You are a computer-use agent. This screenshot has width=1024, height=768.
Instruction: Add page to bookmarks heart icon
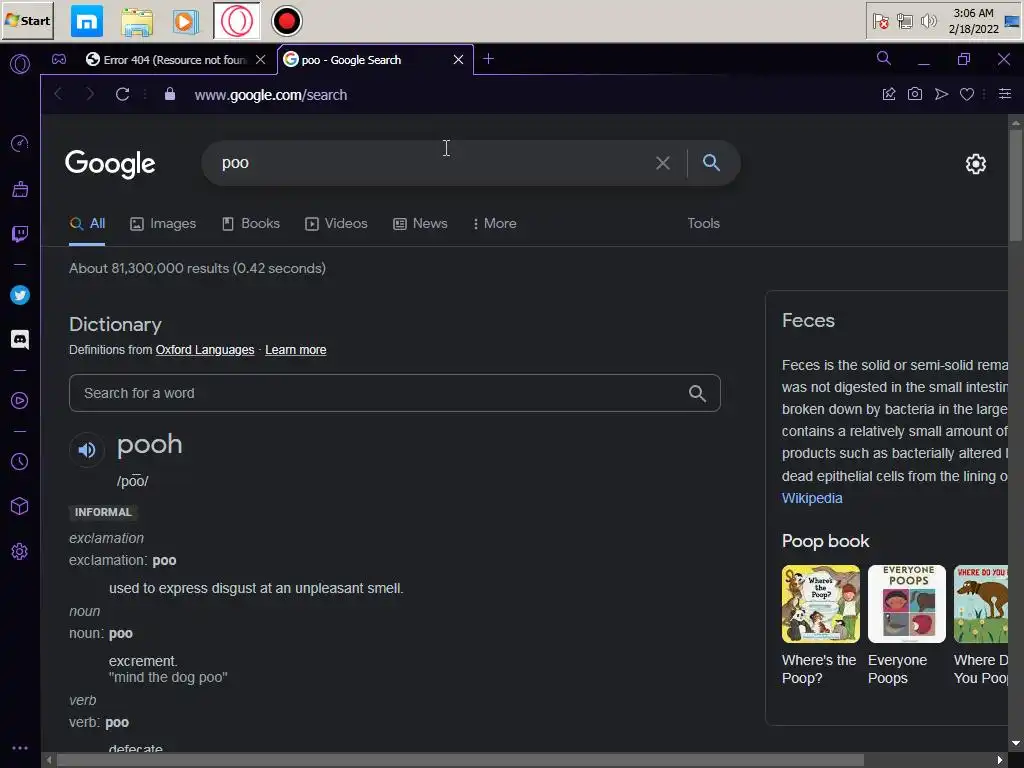967,94
